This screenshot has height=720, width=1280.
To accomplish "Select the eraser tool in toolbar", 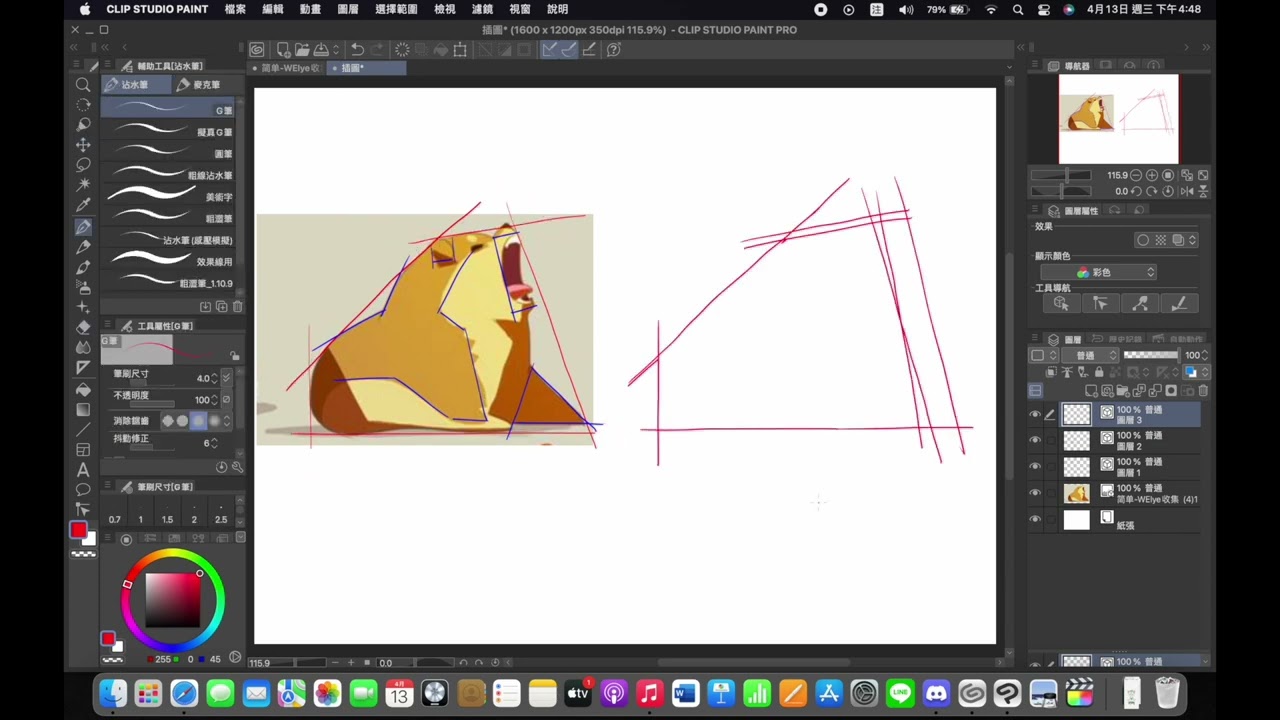I will tap(83, 327).
